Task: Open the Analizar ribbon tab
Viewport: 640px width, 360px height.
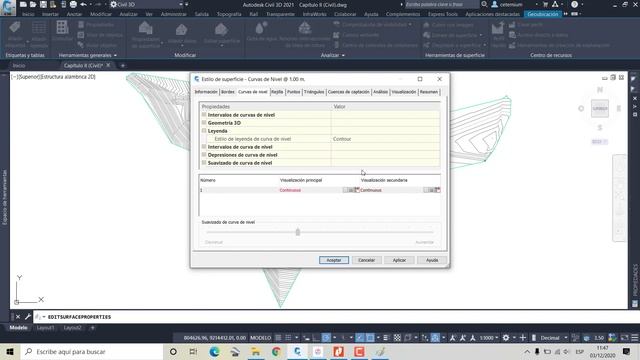Action: tap(128, 14)
